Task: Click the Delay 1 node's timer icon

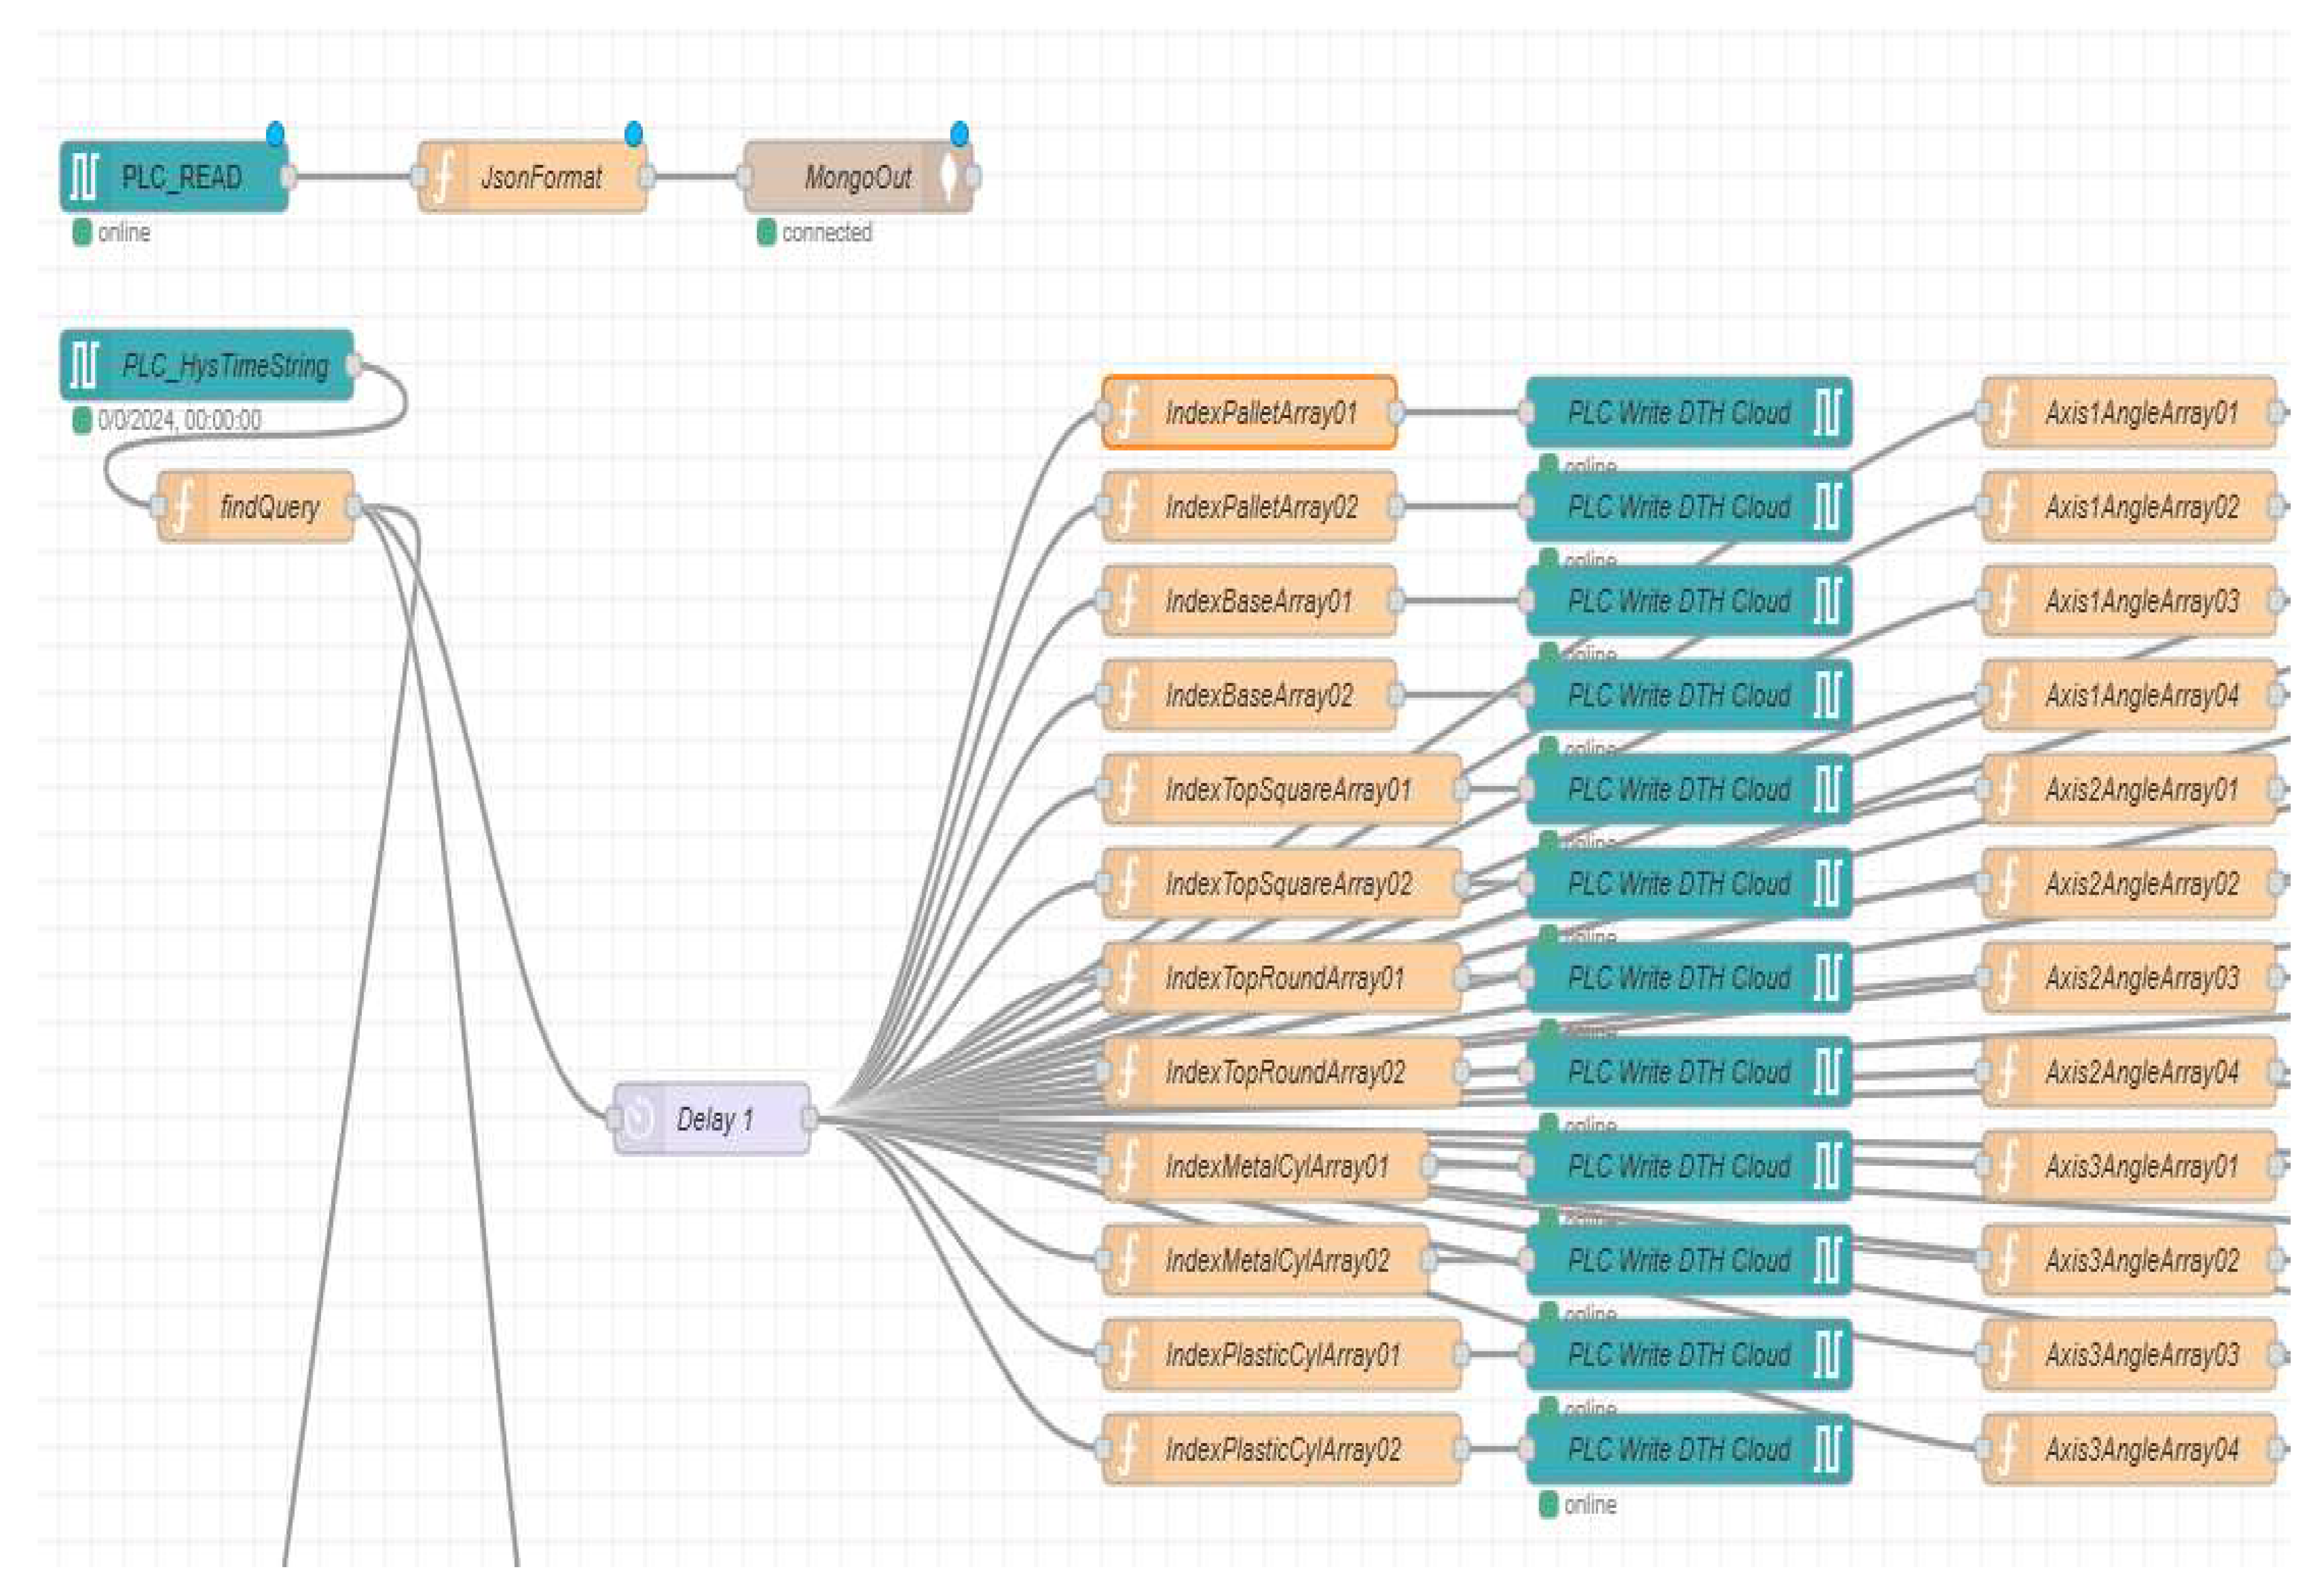Action: click(x=640, y=1119)
